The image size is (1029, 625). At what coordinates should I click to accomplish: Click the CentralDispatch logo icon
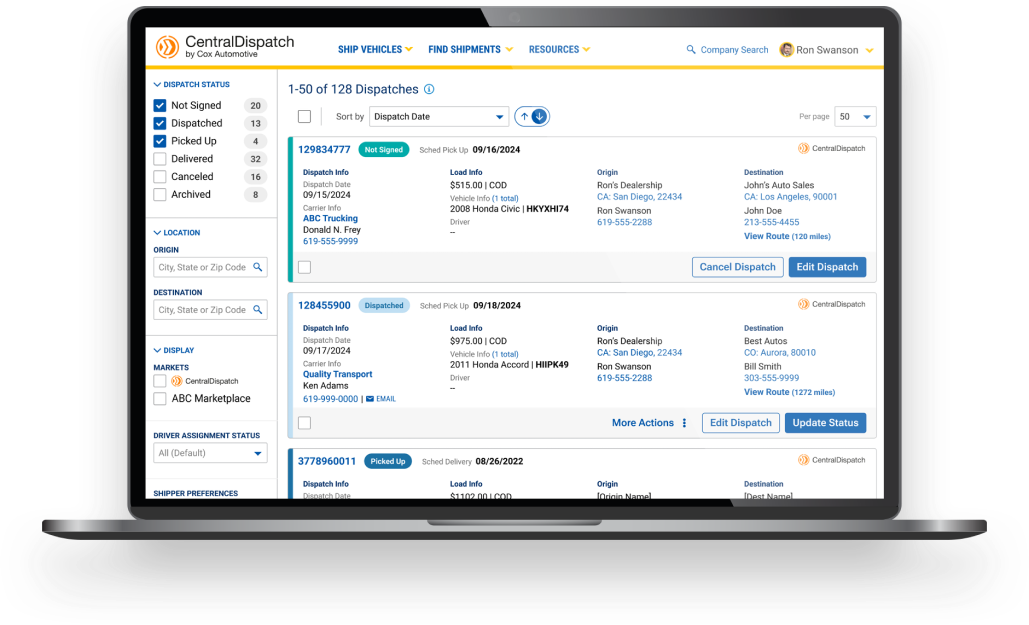click(167, 47)
